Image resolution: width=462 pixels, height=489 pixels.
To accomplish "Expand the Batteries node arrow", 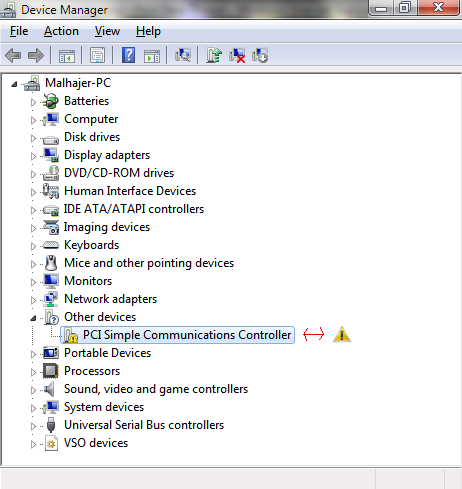I will 33,102.
